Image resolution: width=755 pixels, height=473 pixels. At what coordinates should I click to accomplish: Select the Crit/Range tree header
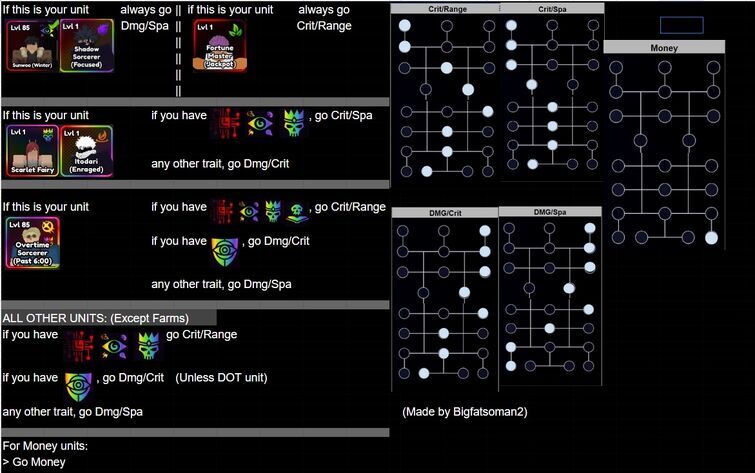[x=445, y=9]
